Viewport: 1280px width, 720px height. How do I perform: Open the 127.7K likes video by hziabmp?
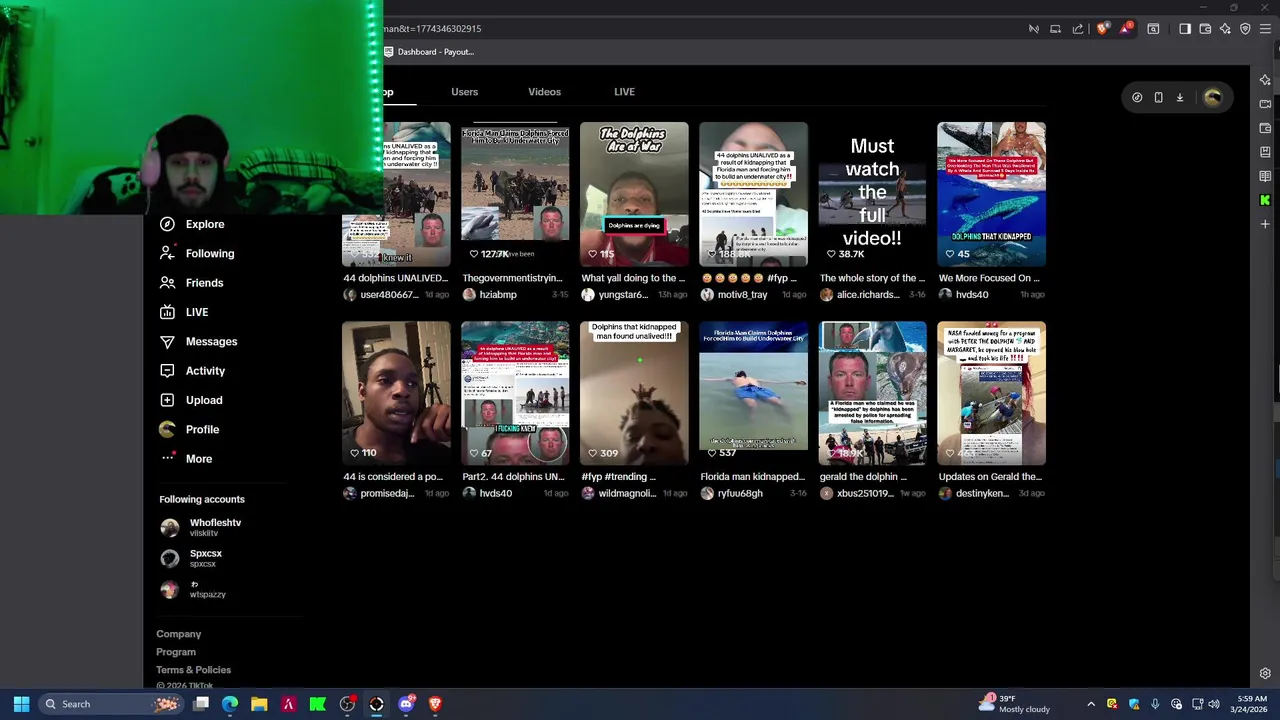click(x=515, y=194)
